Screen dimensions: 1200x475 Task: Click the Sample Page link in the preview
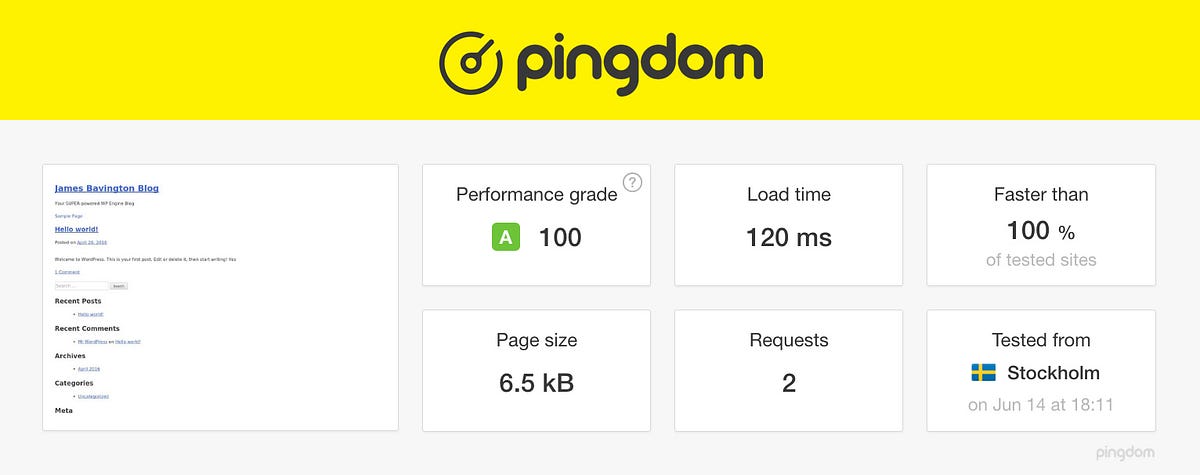point(68,216)
